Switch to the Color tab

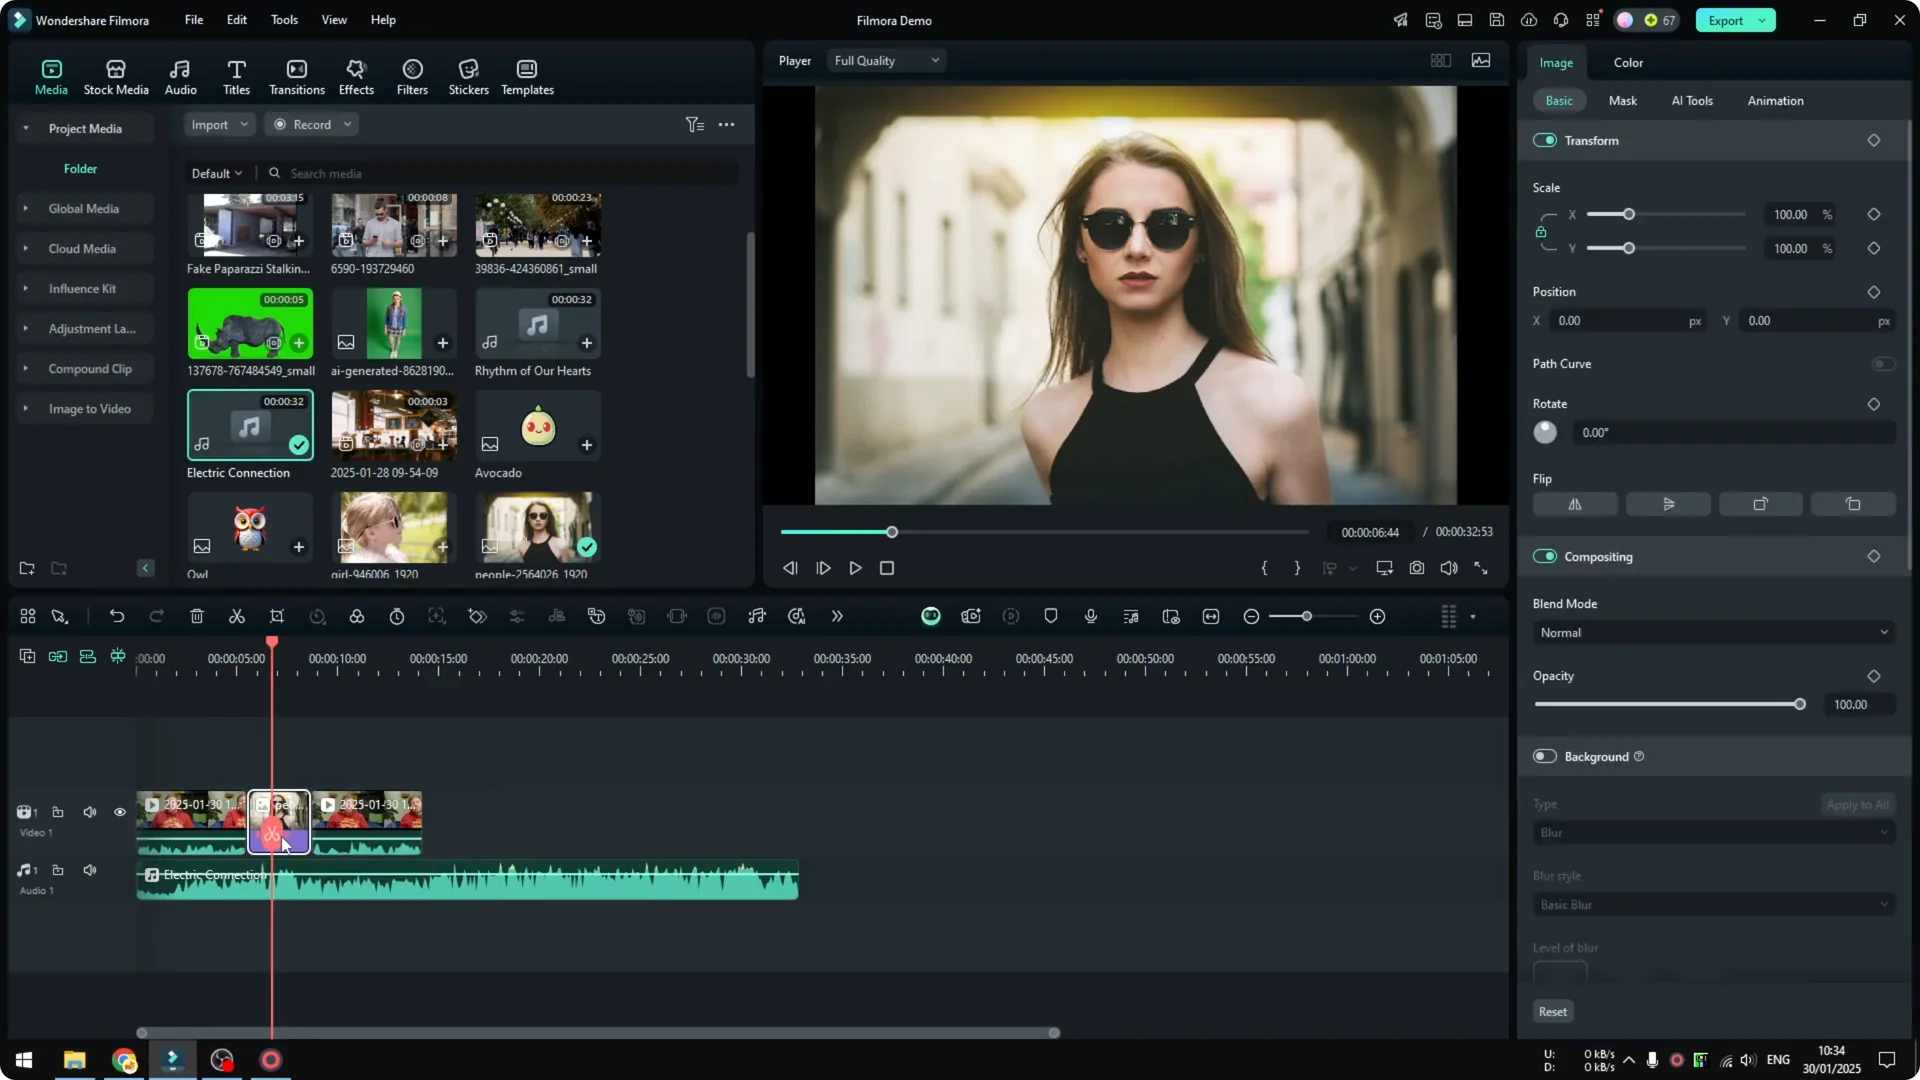tap(1626, 62)
